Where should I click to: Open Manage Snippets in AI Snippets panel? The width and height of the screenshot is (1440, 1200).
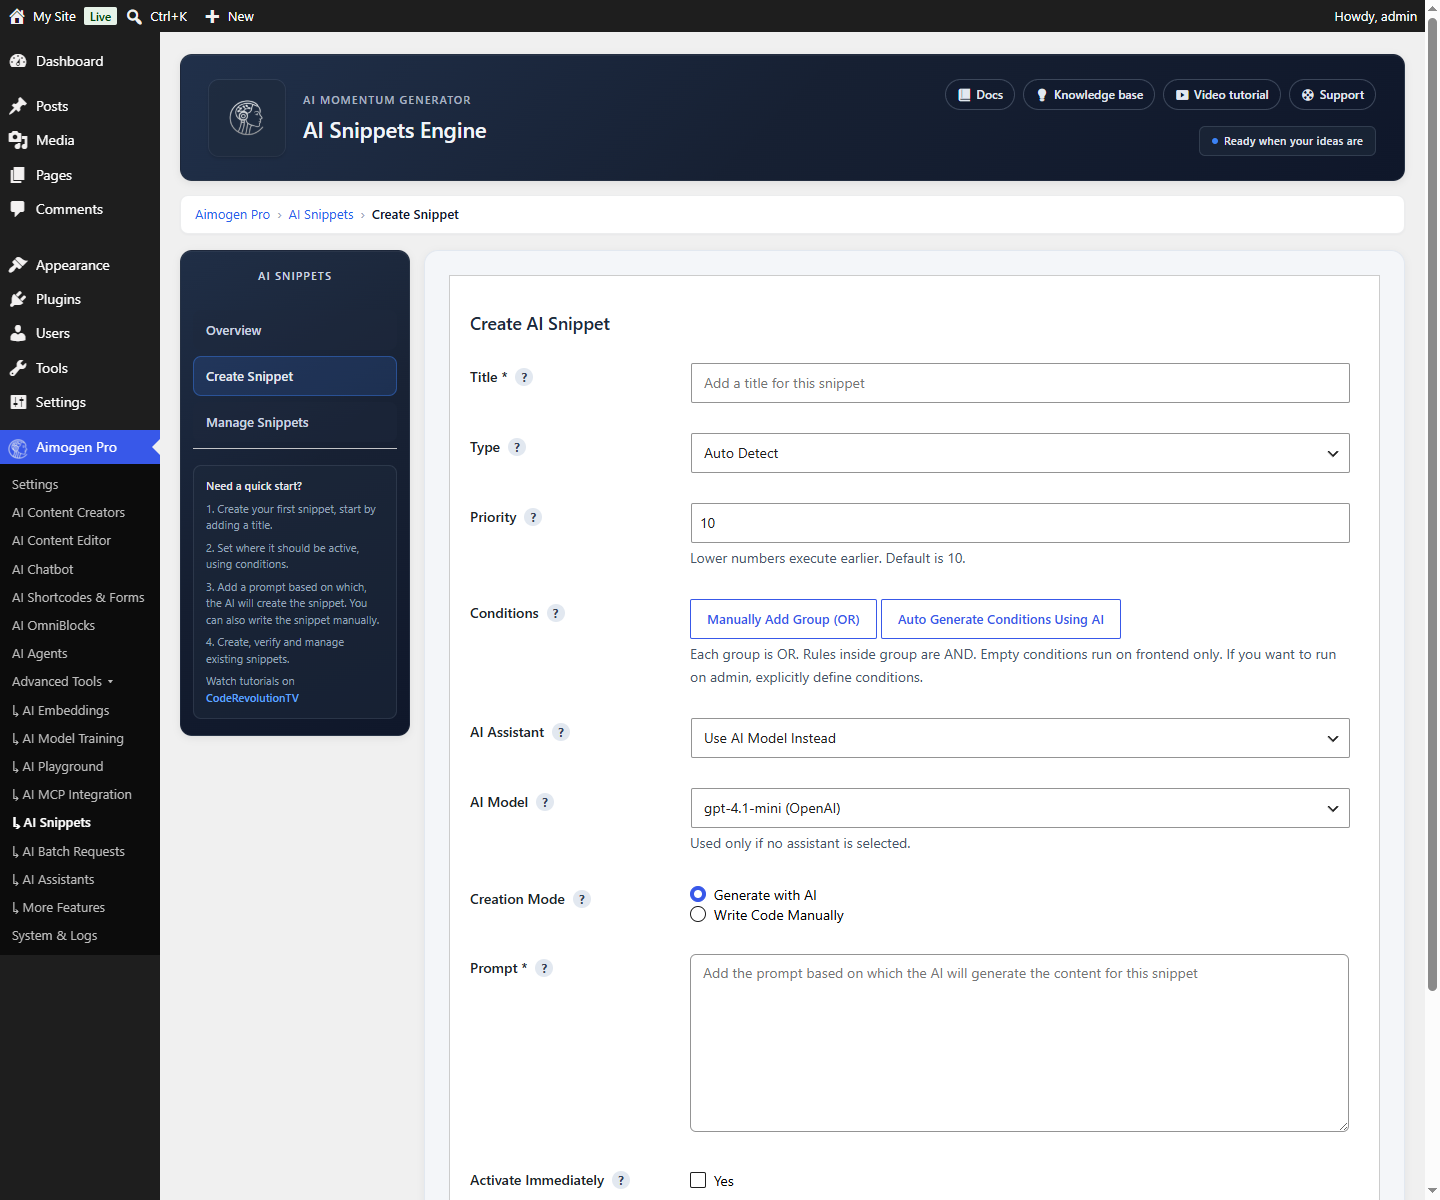pyautogui.click(x=295, y=422)
